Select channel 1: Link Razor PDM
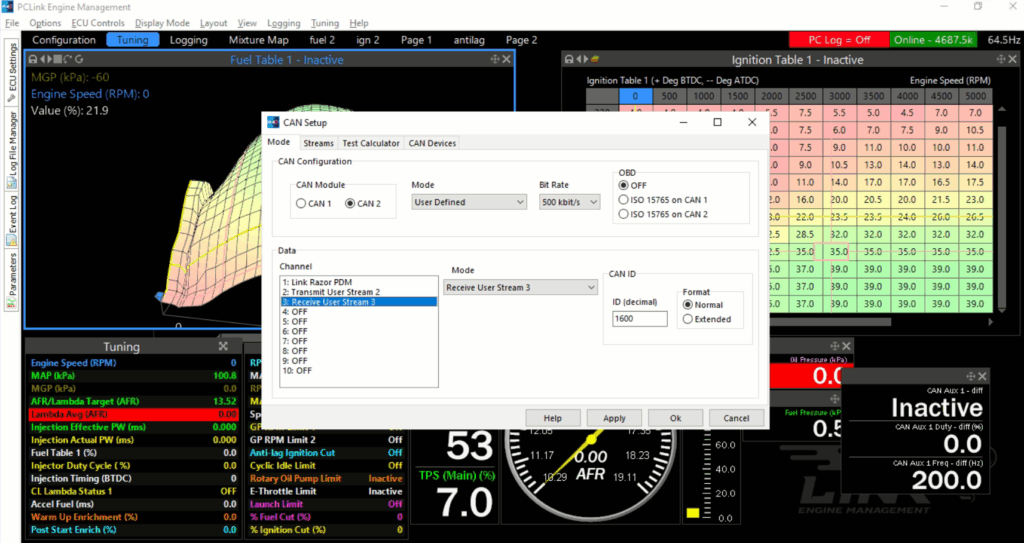This screenshot has width=1024, height=543. (x=359, y=282)
